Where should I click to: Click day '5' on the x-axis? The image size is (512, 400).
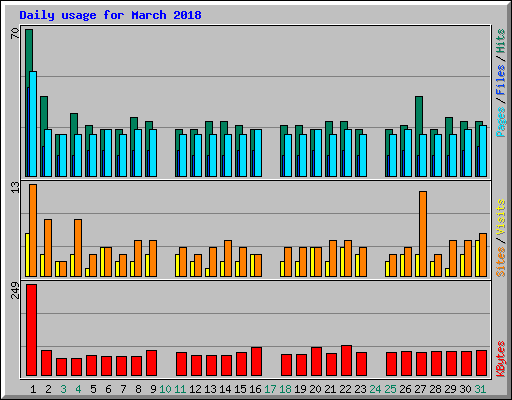click(93, 389)
